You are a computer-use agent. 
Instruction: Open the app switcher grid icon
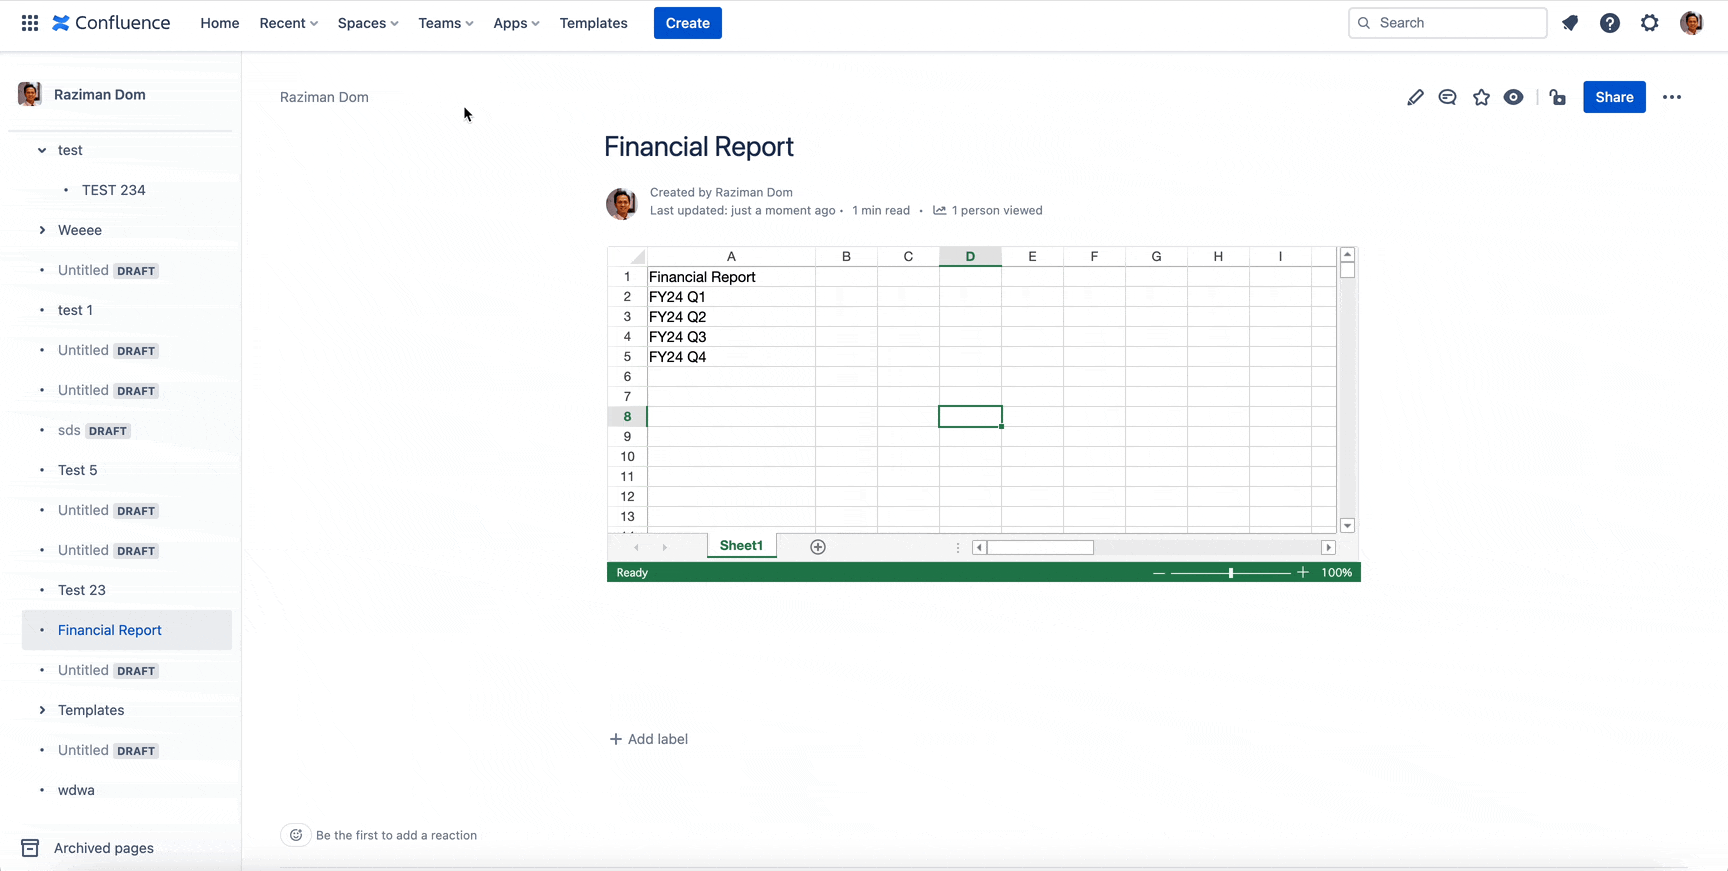(x=30, y=23)
